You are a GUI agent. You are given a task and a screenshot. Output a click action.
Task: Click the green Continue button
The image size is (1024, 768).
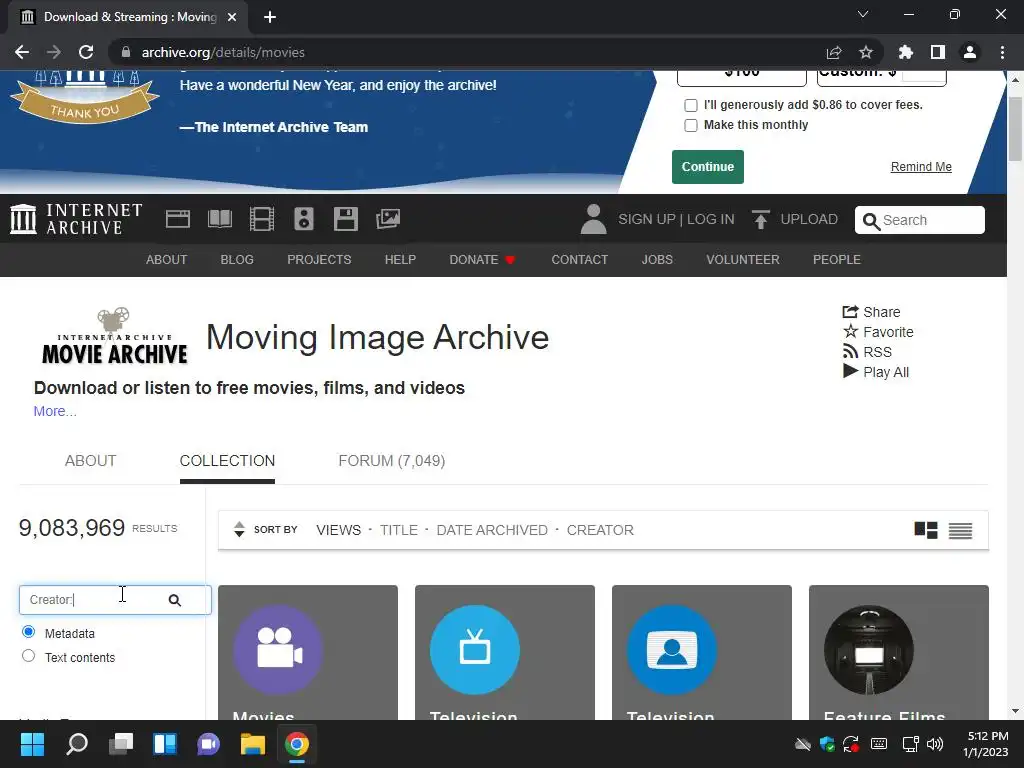tap(707, 167)
